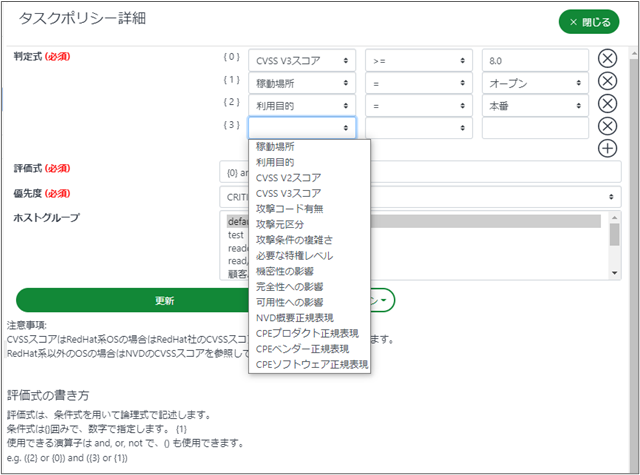The image size is (640, 475).
Task: Select CPEベンダー正規表現 option
Action: coord(302,349)
